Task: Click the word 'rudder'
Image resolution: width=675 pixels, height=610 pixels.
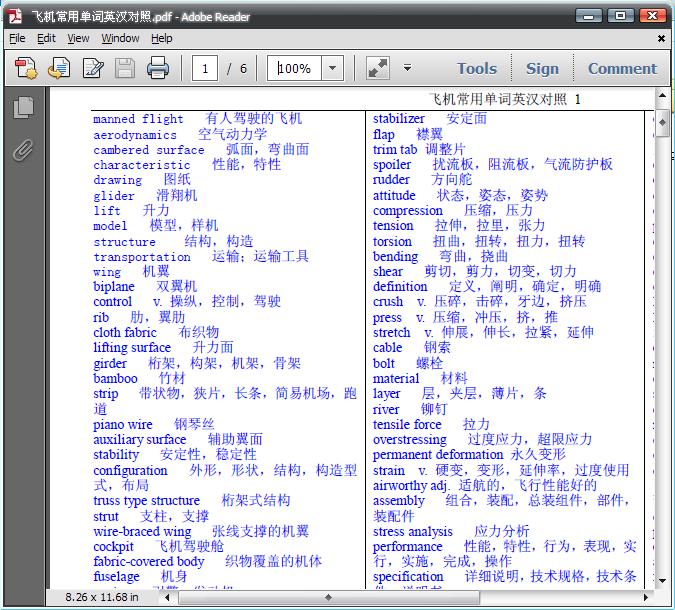Action: coord(391,180)
